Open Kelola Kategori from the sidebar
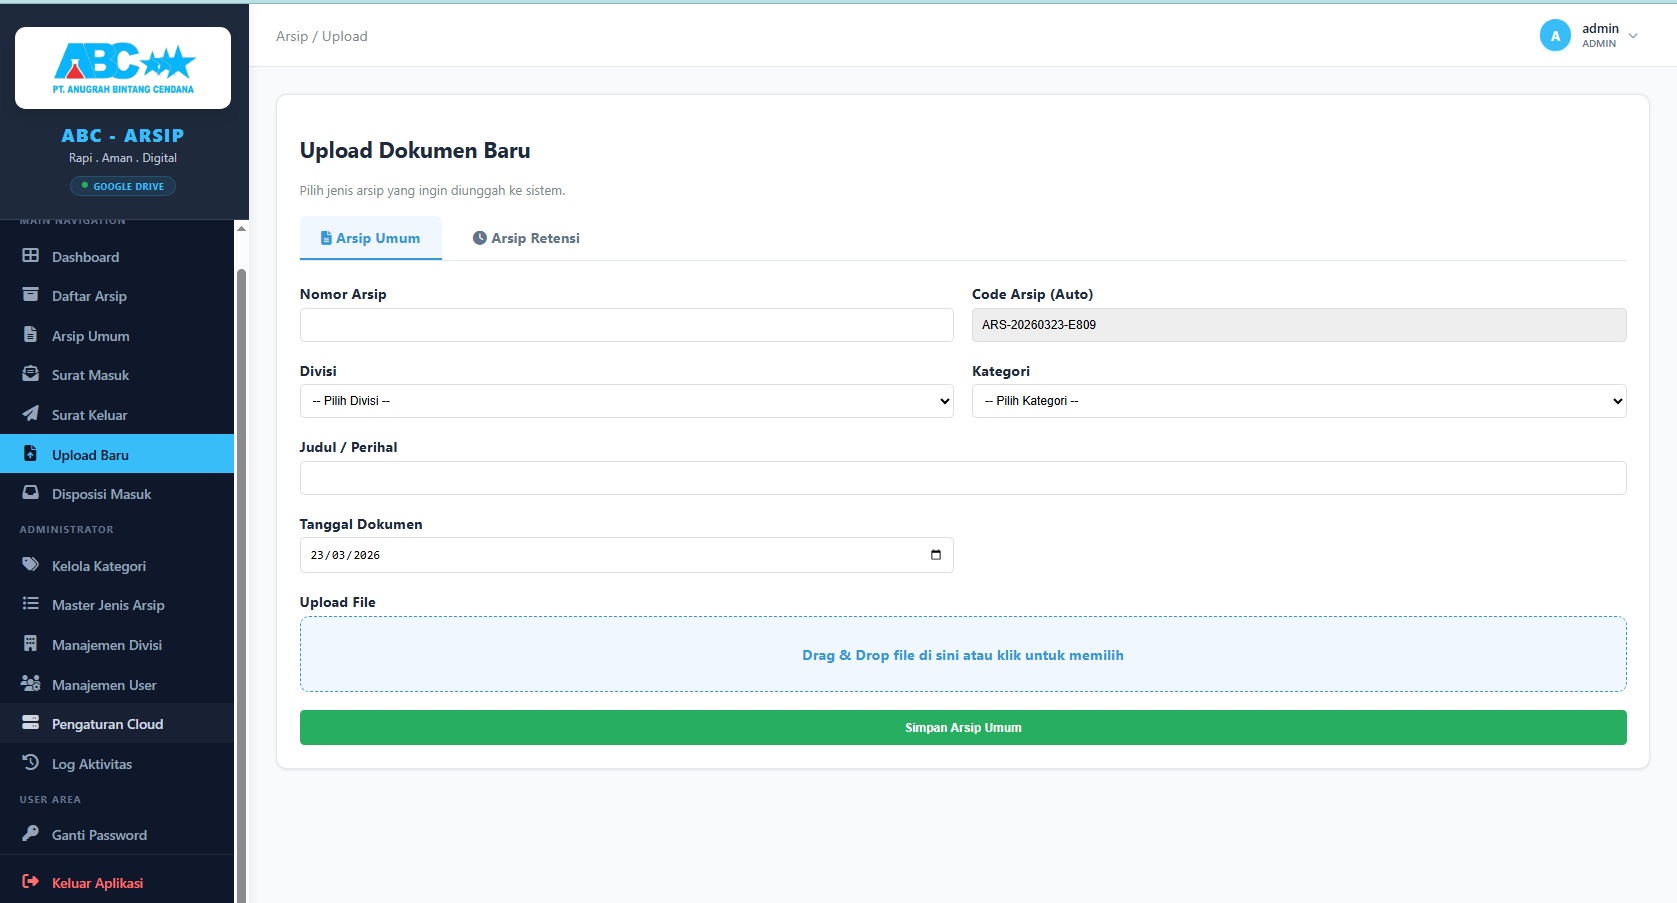This screenshot has width=1677, height=903. pyautogui.click(x=117, y=566)
